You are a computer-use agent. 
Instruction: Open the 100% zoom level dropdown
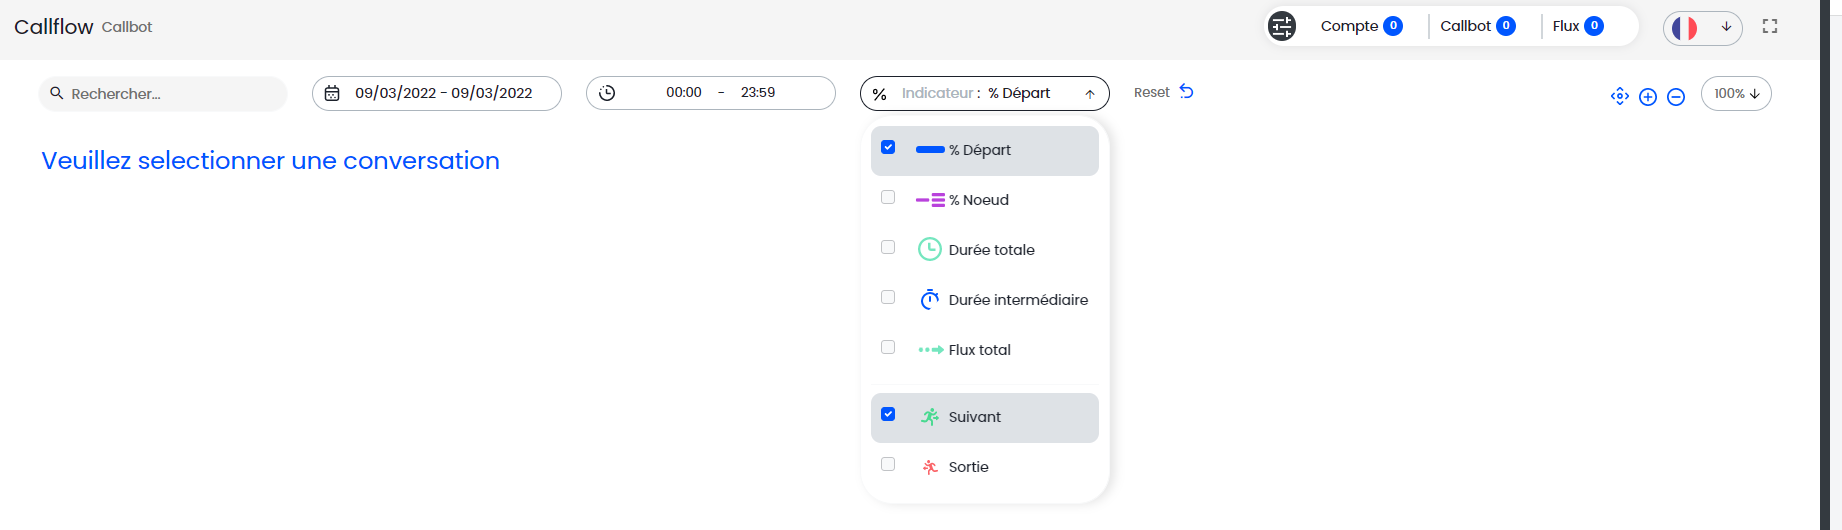tap(1736, 93)
